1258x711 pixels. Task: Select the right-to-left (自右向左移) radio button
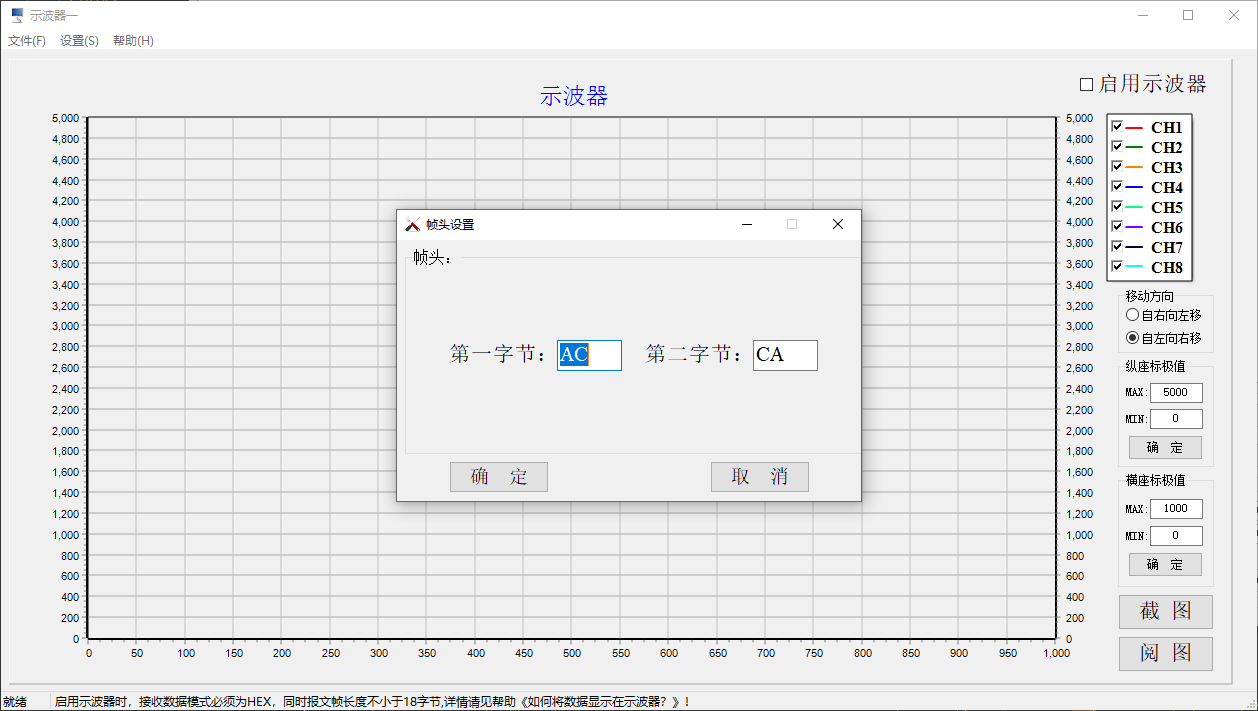point(1133,315)
